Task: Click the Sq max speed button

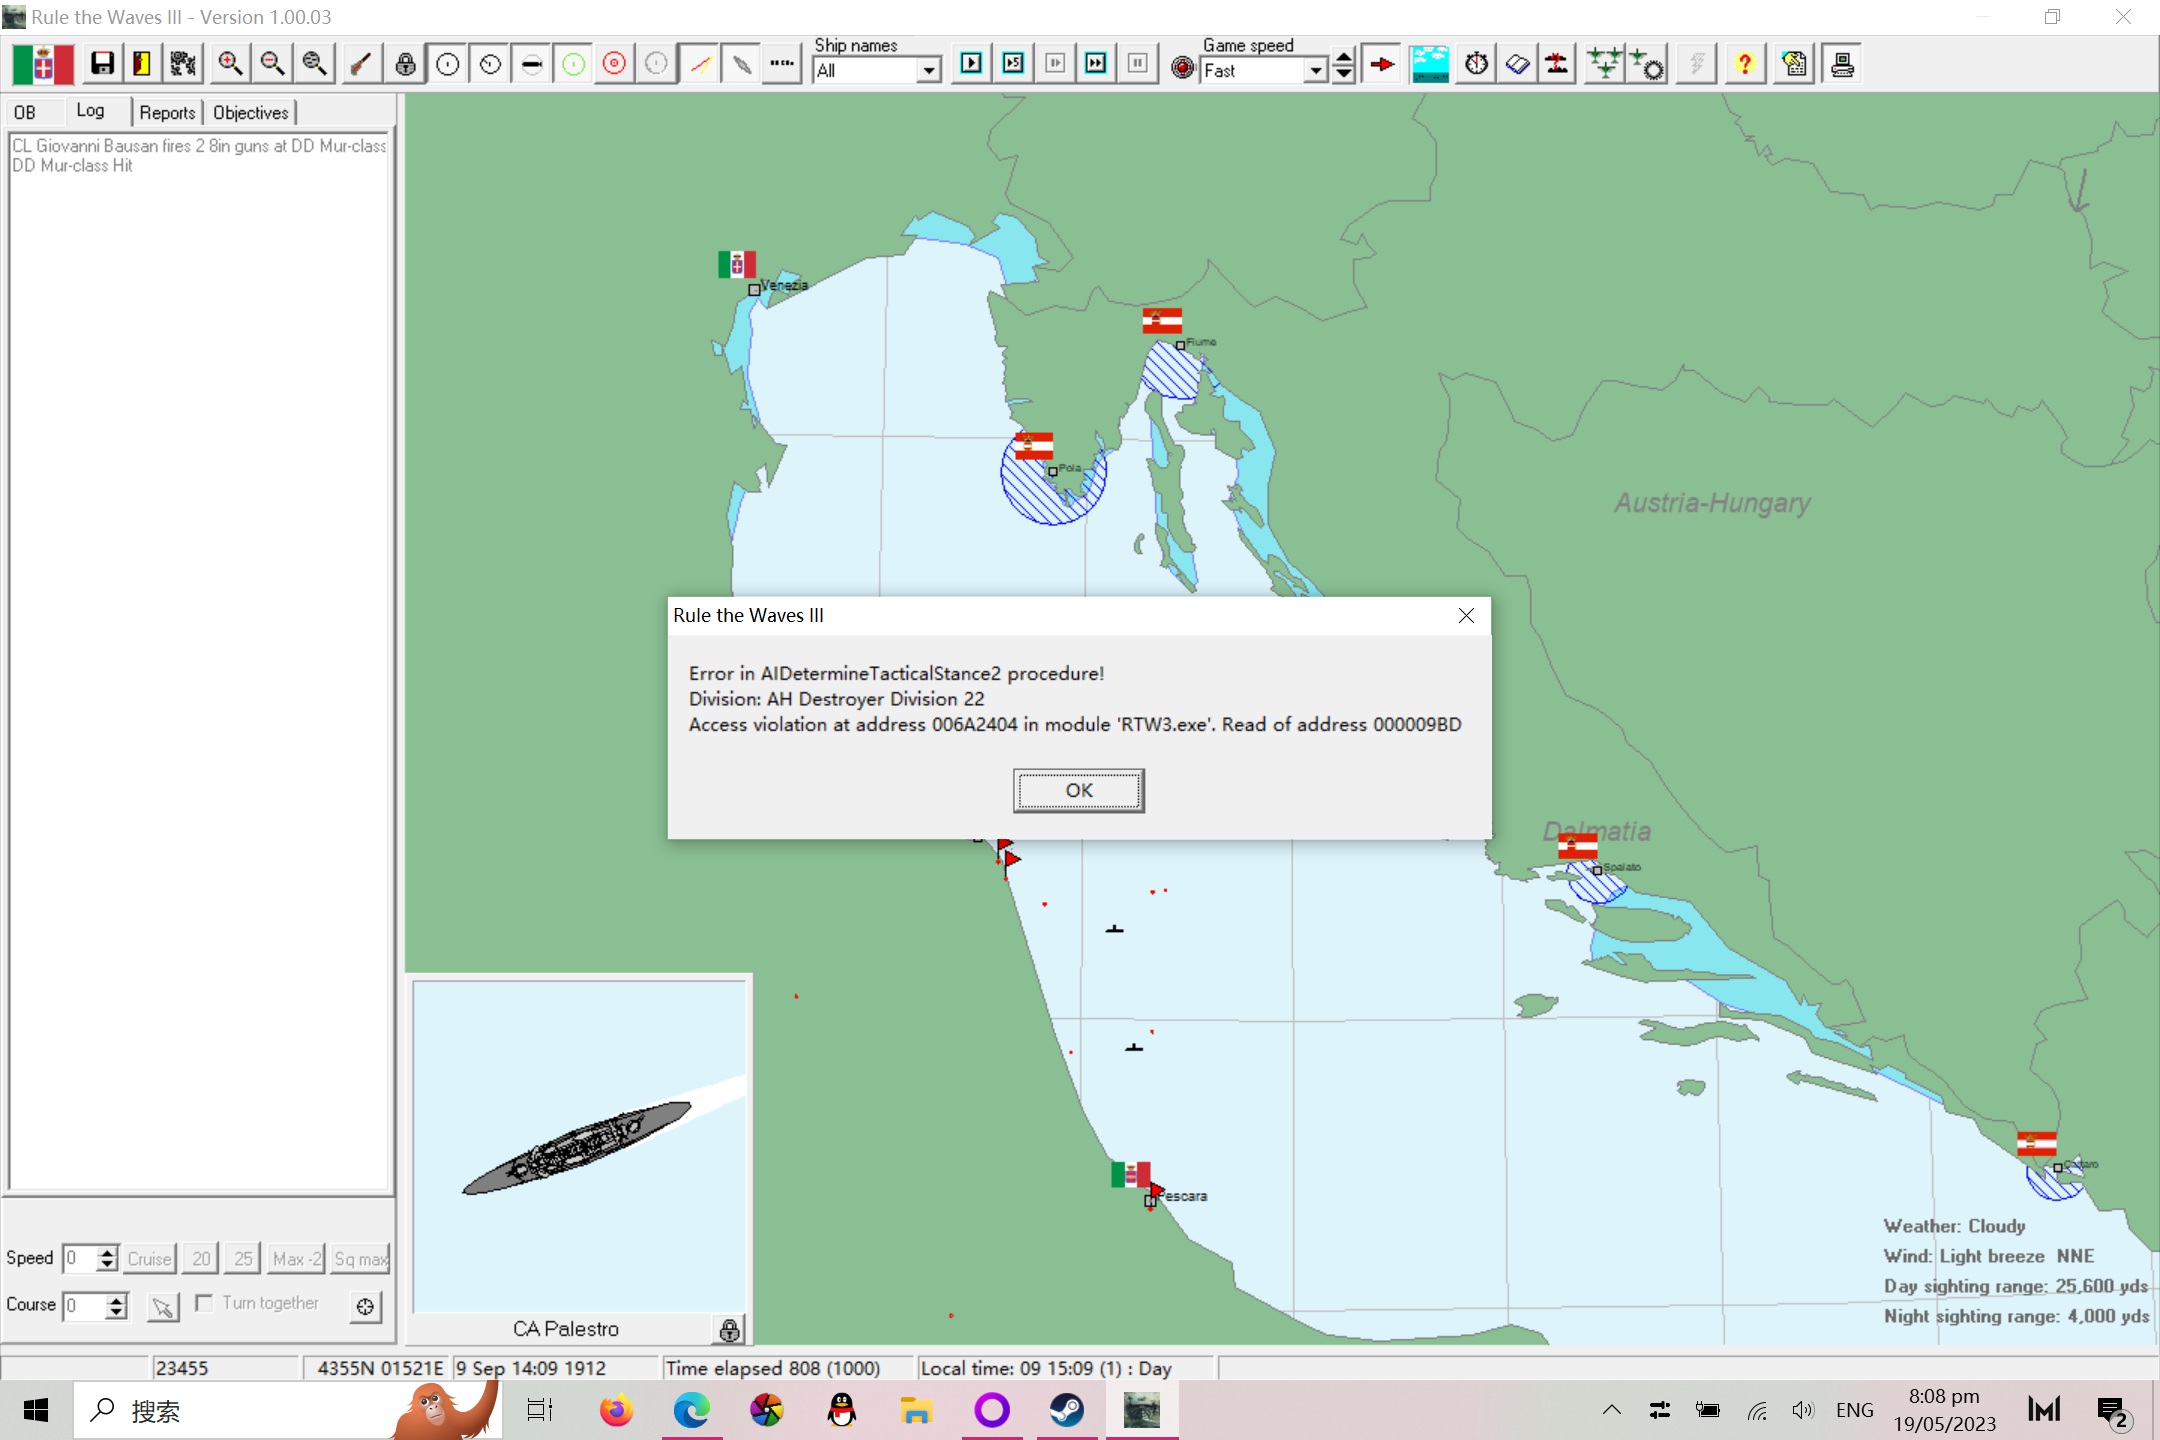Action: point(360,1259)
